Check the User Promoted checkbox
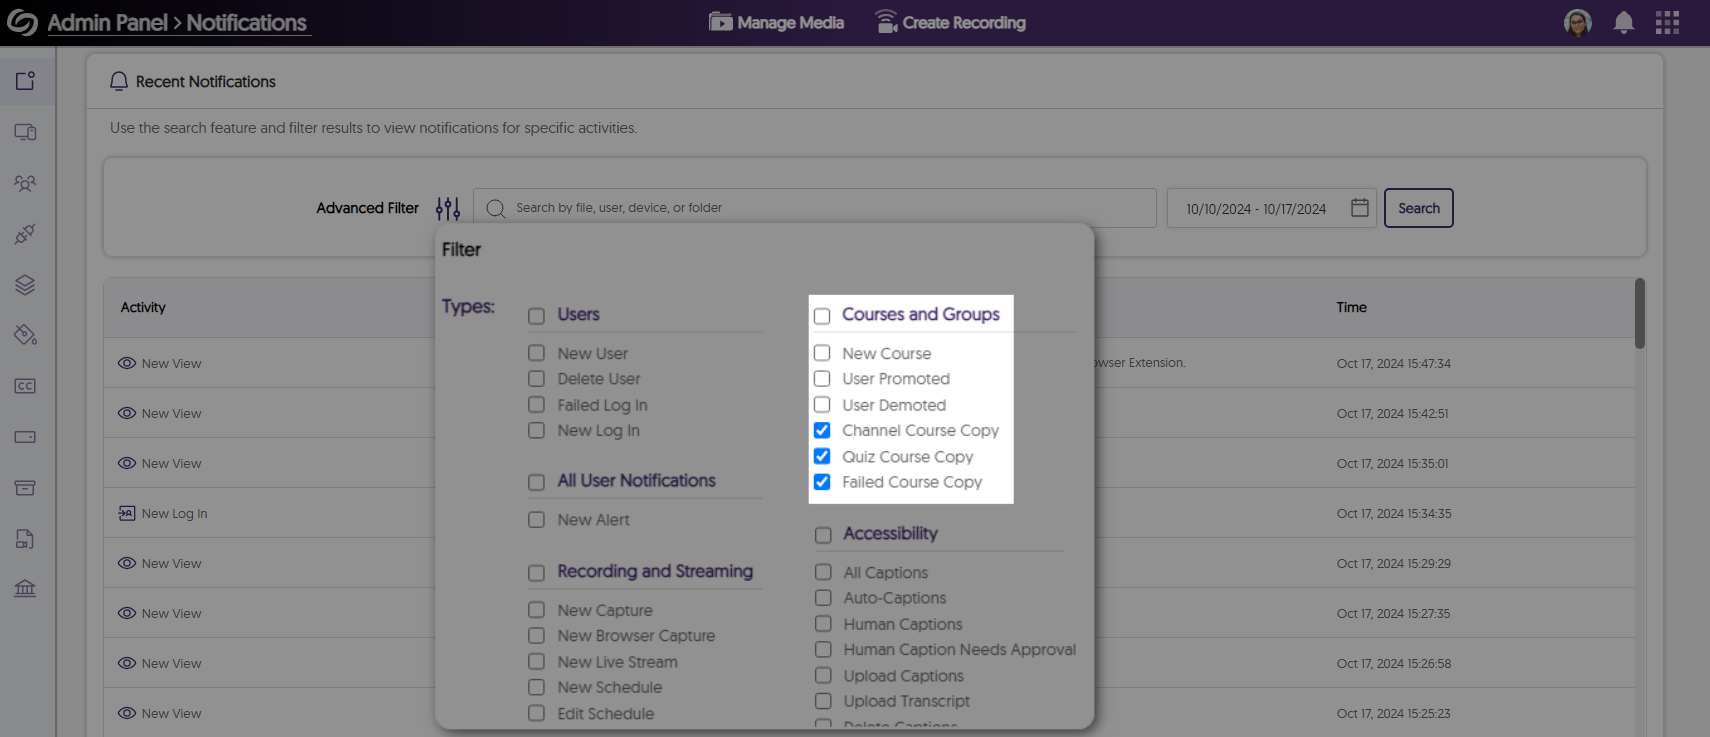Screen dimensions: 1710x737 822,379
